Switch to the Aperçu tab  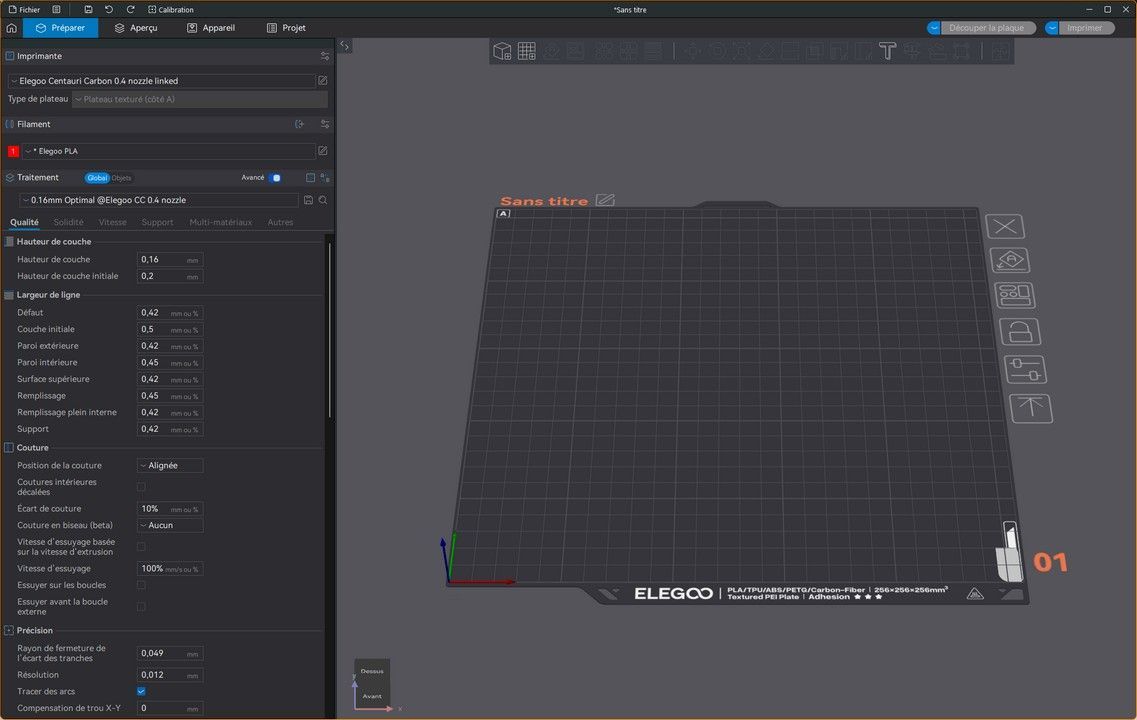pos(135,28)
